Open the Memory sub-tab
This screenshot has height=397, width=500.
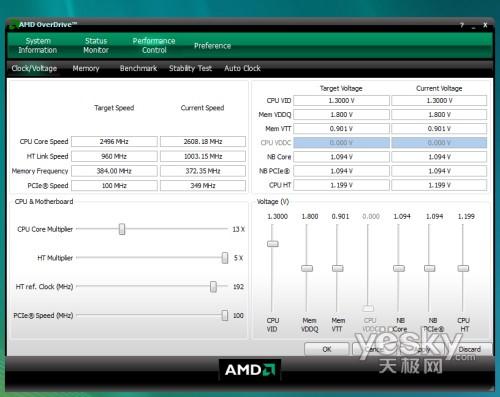(86, 68)
